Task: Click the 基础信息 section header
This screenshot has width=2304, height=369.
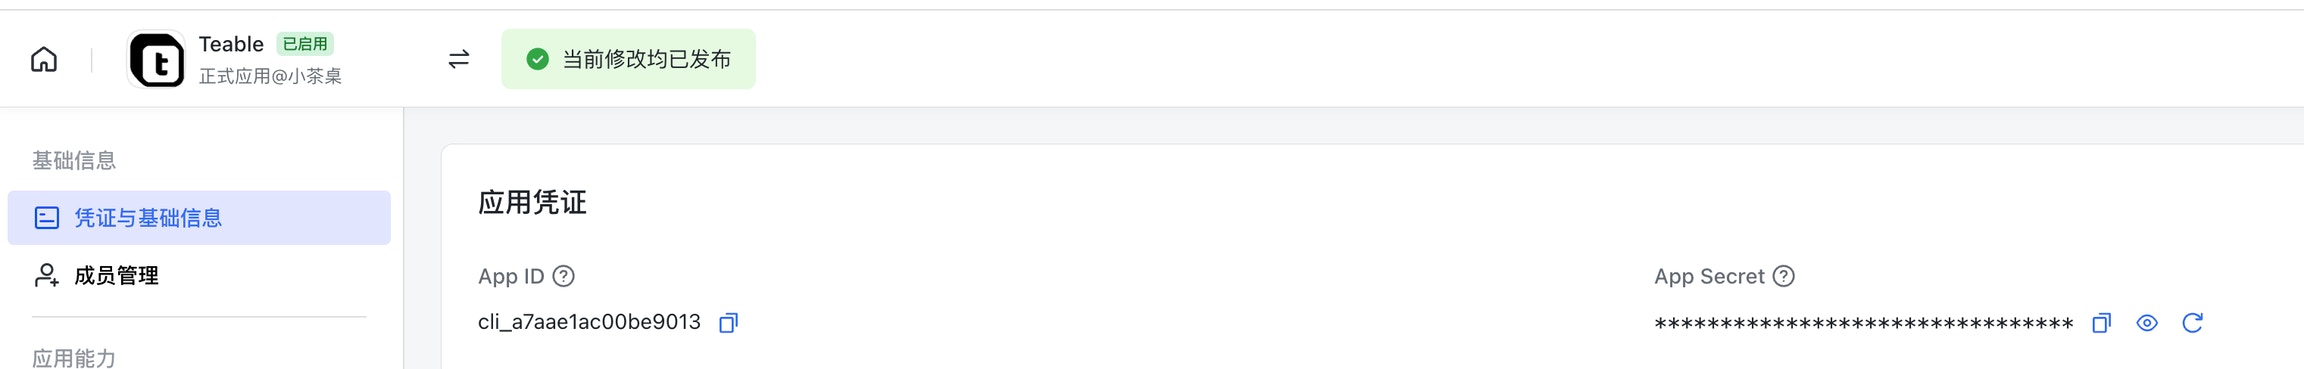Action: (74, 160)
